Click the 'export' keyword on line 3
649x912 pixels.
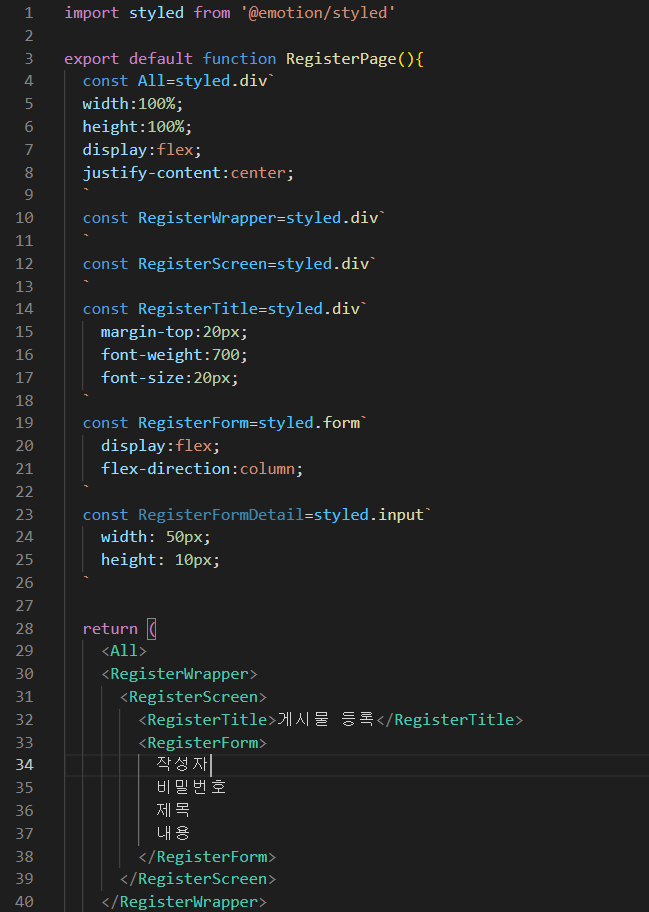(91, 59)
